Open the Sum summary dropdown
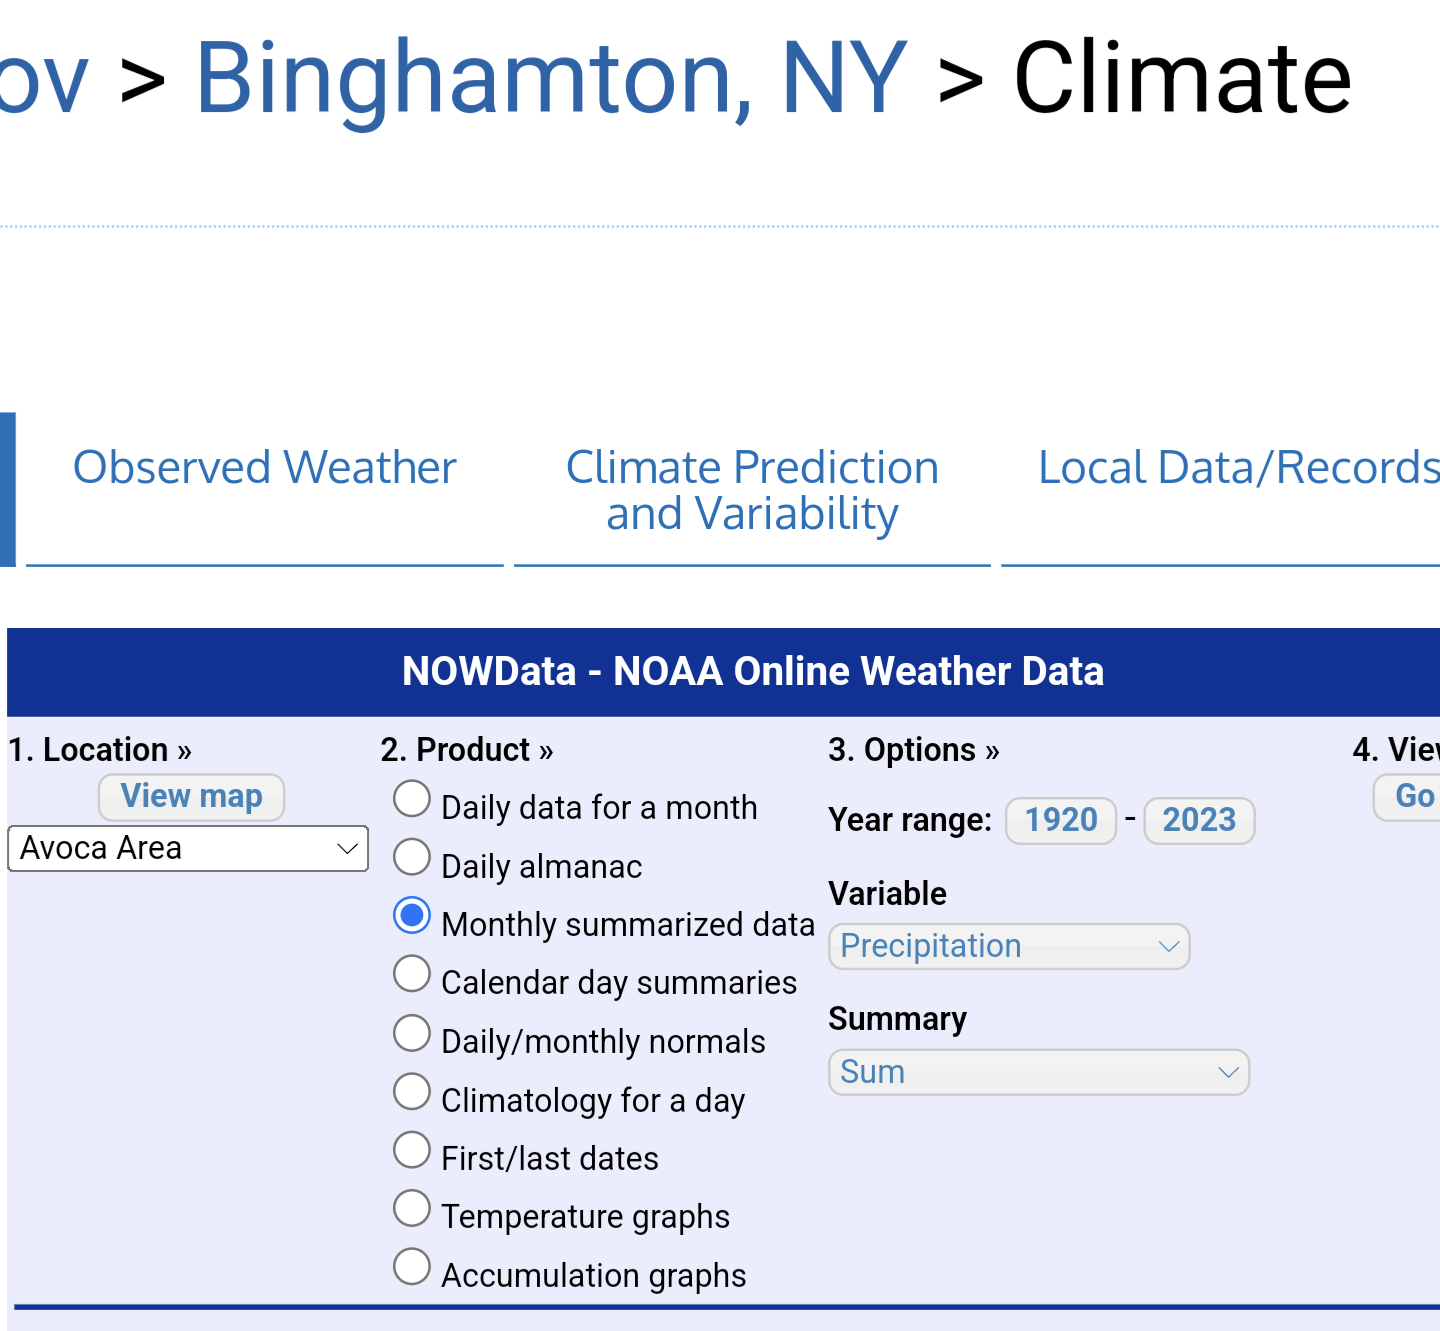Screen dimensions: 1440x1331 click(1039, 1073)
